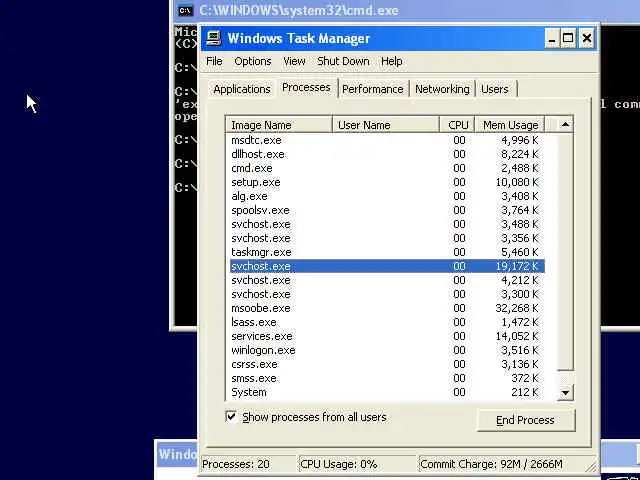This screenshot has height=480, width=640.
Task: Select the msoobe.exe process
Action: coord(386,308)
